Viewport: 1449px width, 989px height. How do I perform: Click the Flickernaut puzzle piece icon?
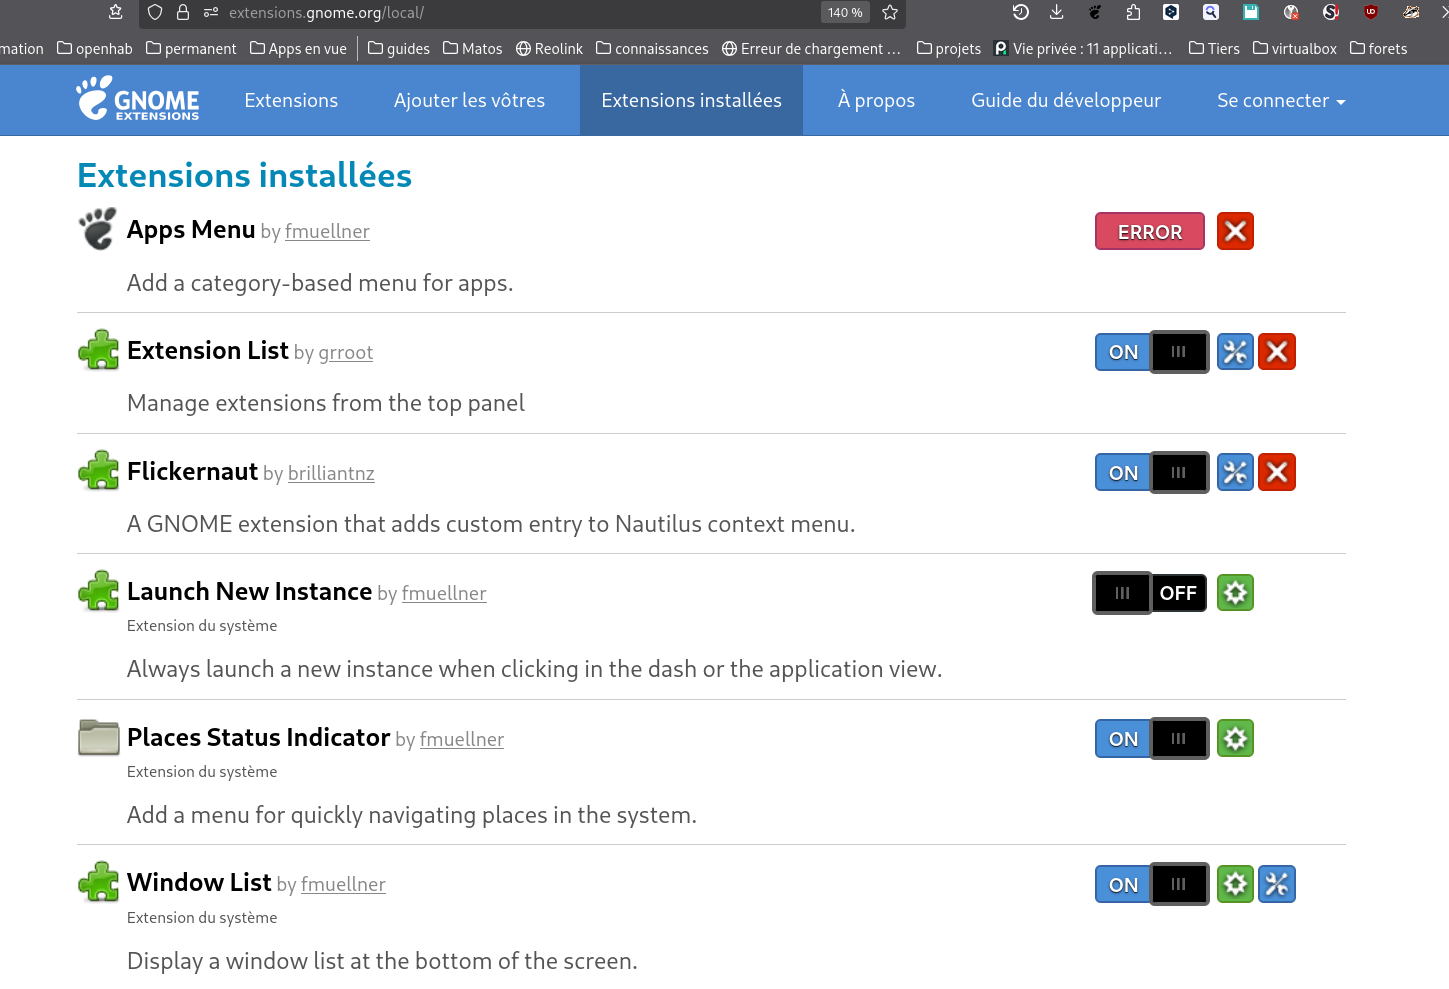pos(98,471)
